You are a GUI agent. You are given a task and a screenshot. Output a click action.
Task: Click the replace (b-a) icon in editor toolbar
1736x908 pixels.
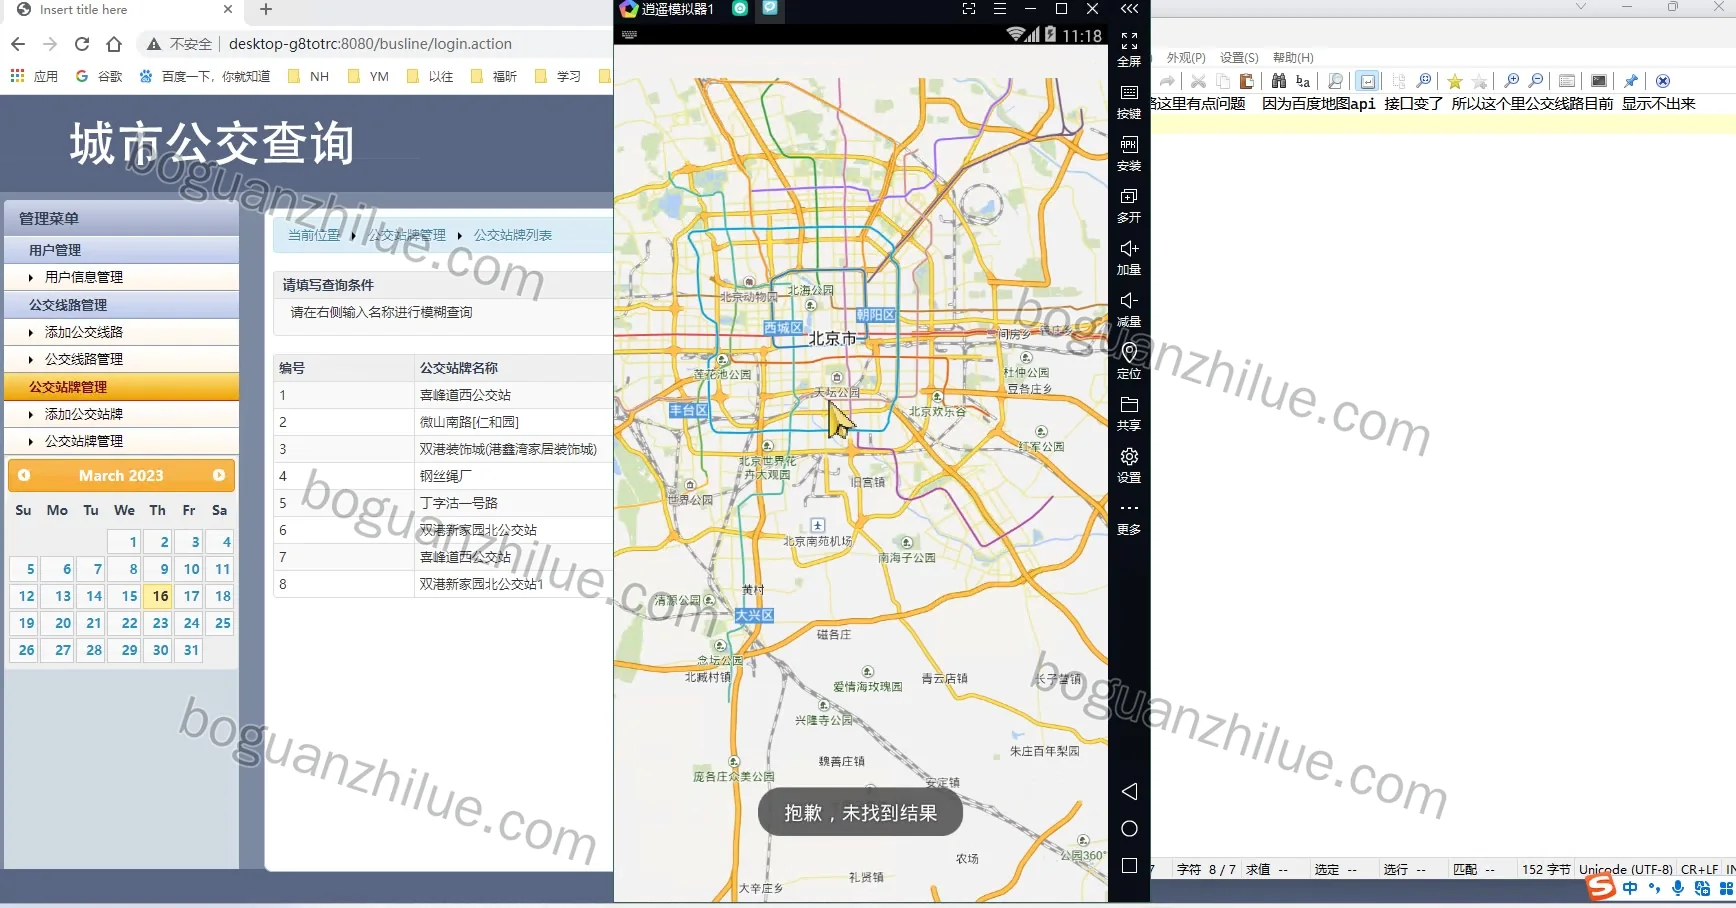[1303, 81]
